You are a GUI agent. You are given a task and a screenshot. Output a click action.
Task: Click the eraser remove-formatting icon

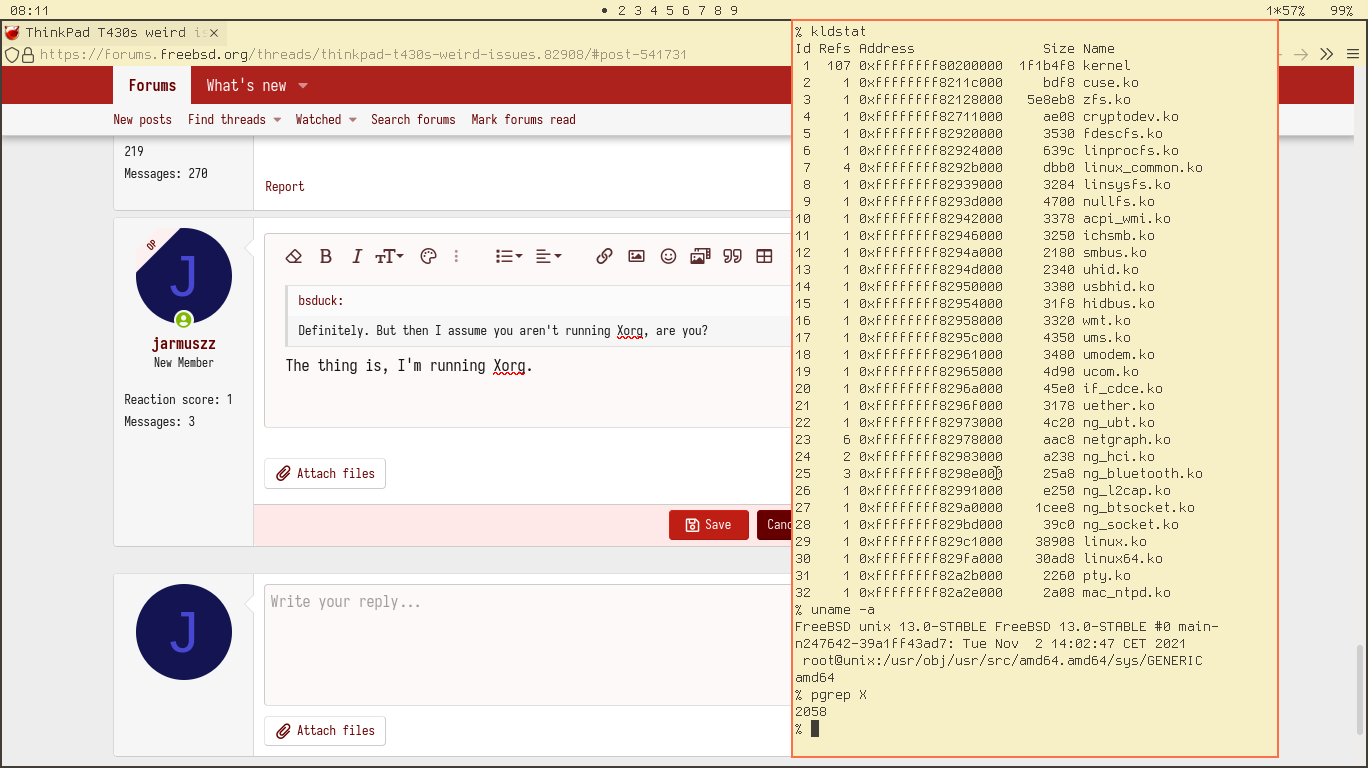pyautogui.click(x=293, y=256)
